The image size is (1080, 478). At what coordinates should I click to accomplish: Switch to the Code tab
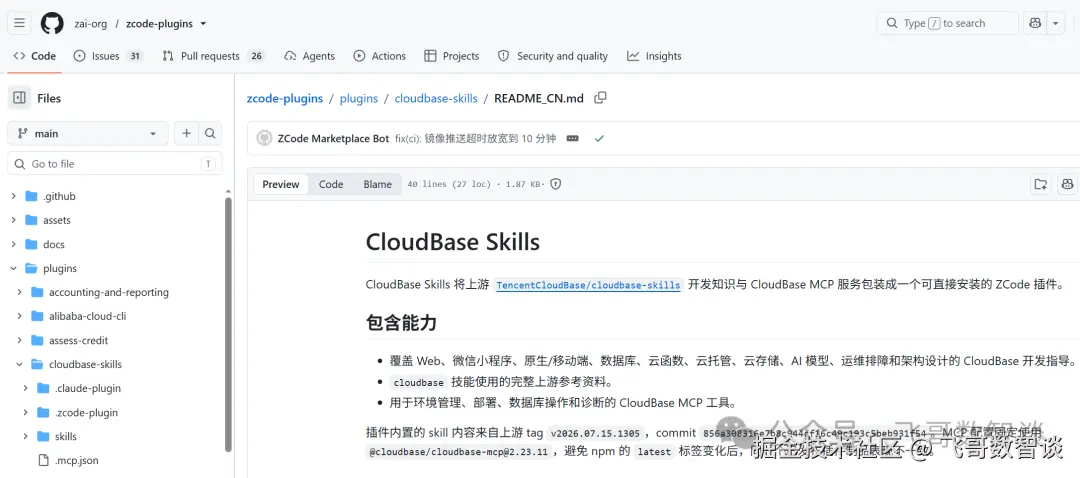tap(34, 56)
